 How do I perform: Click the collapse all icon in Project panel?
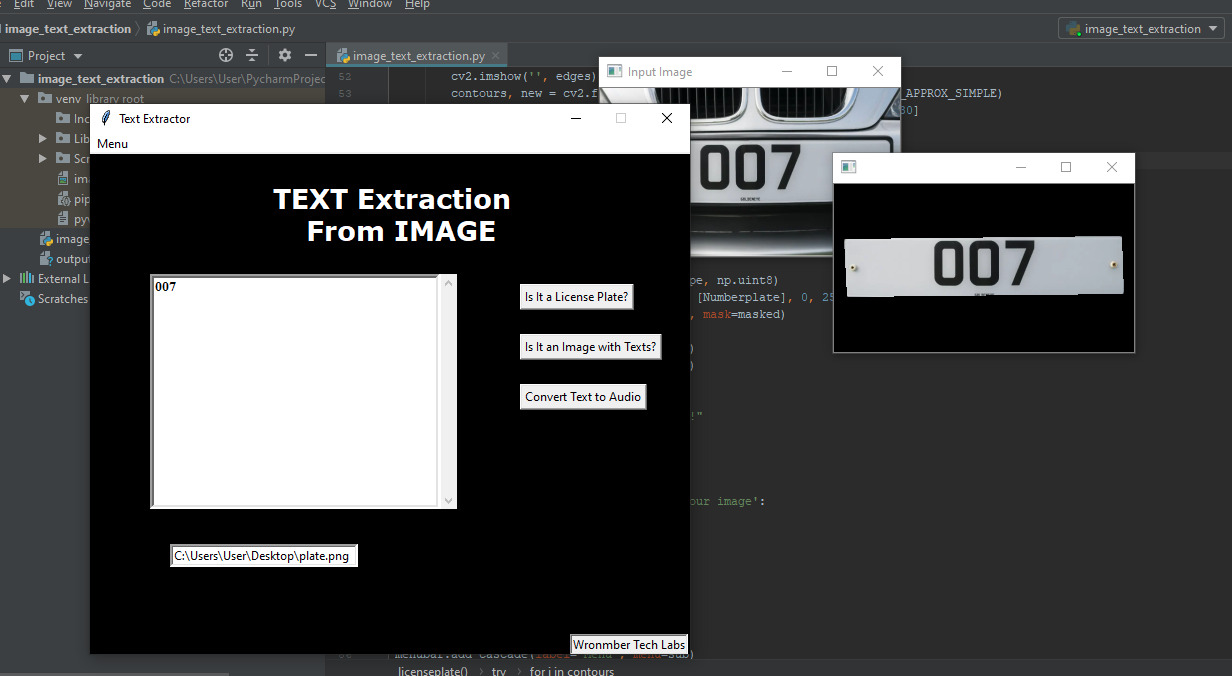coord(252,55)
